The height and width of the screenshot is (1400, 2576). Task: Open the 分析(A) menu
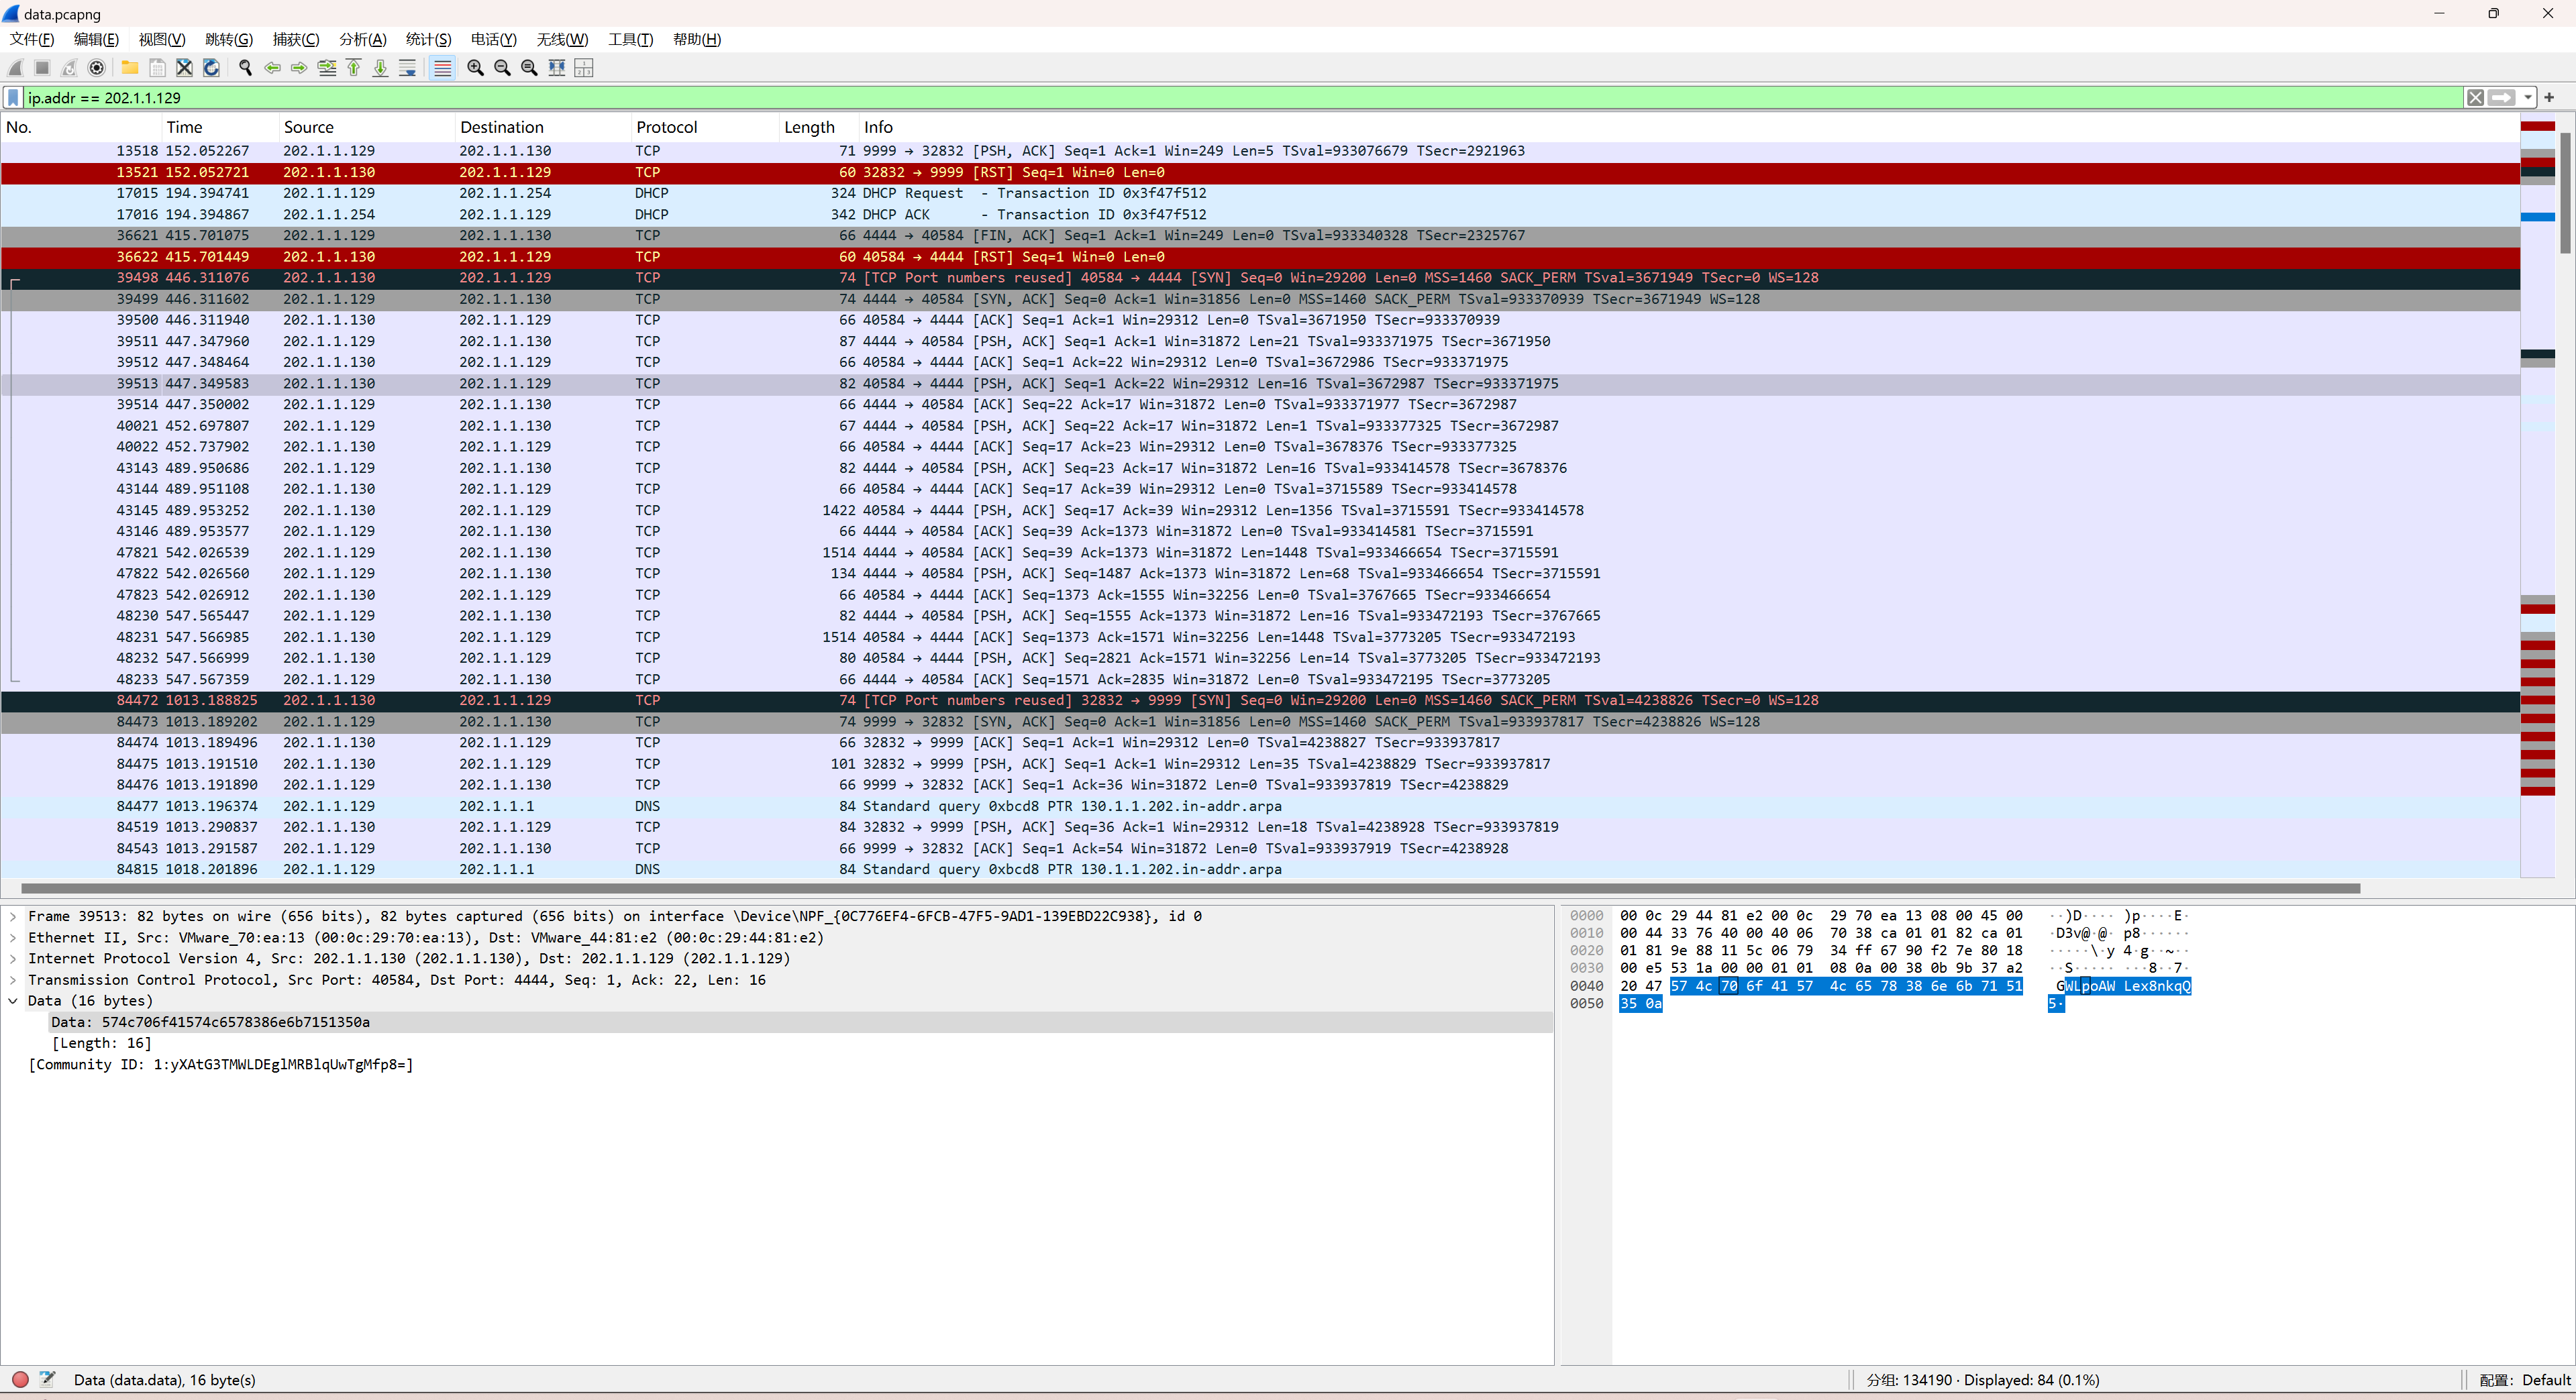point(362,39)
